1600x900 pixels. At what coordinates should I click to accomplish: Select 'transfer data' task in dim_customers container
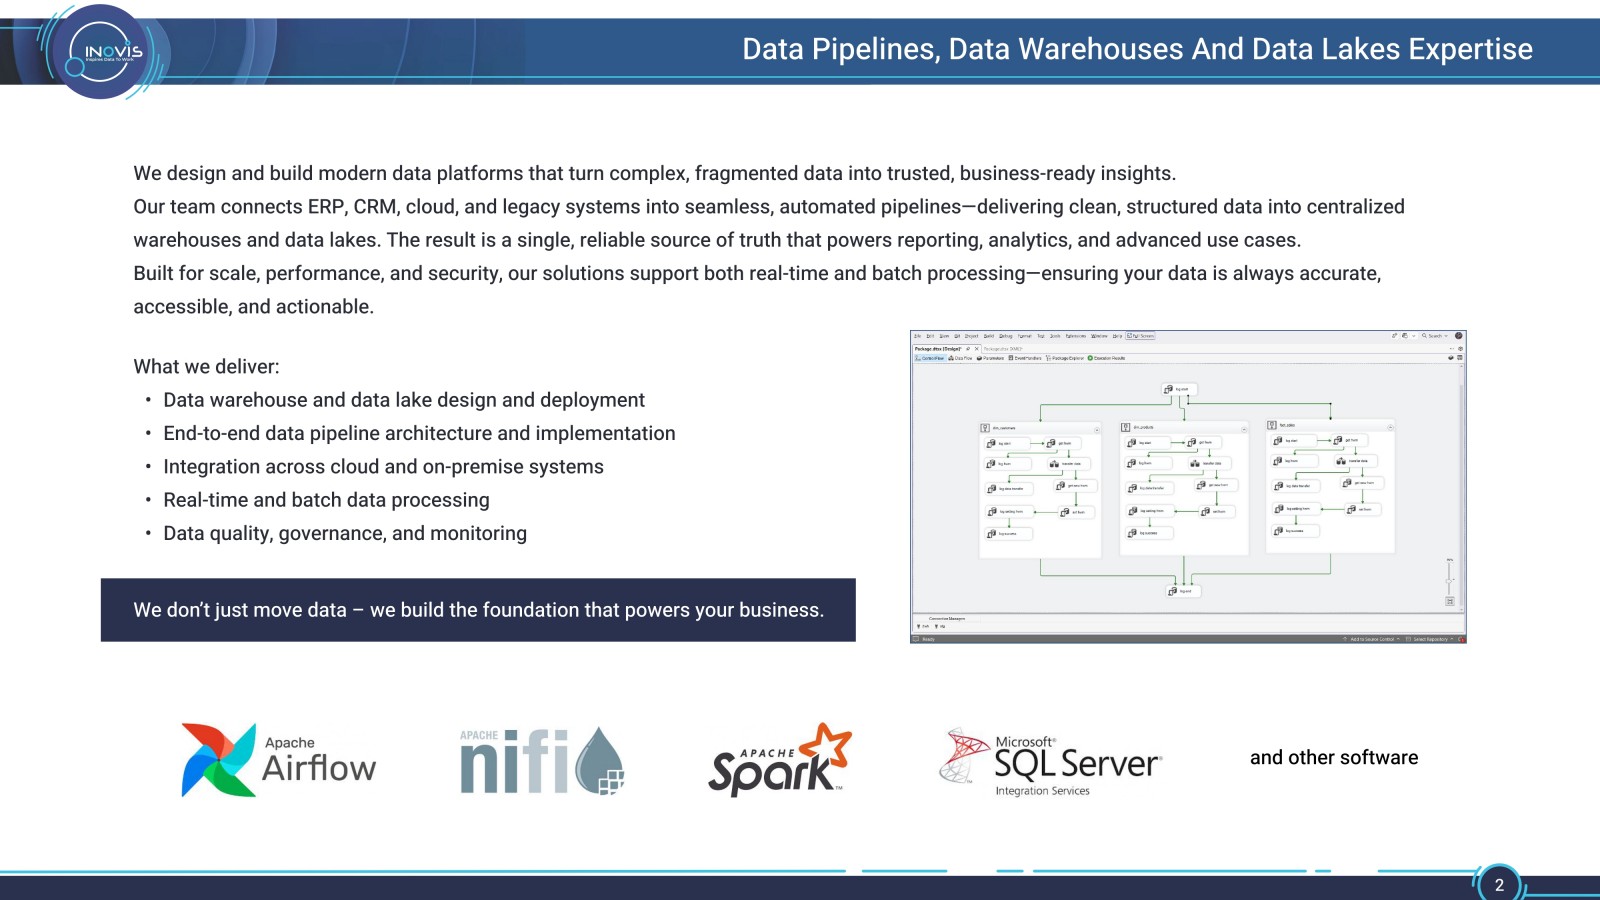(x=1069, y=464)
